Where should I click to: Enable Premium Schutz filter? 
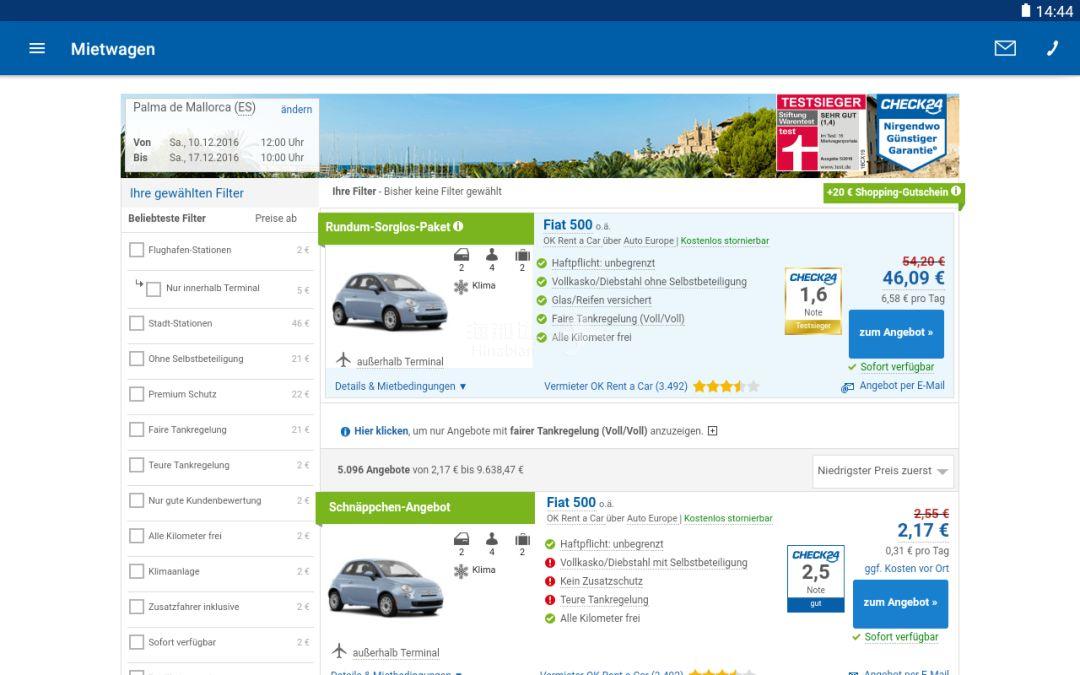tap(136, 394)
